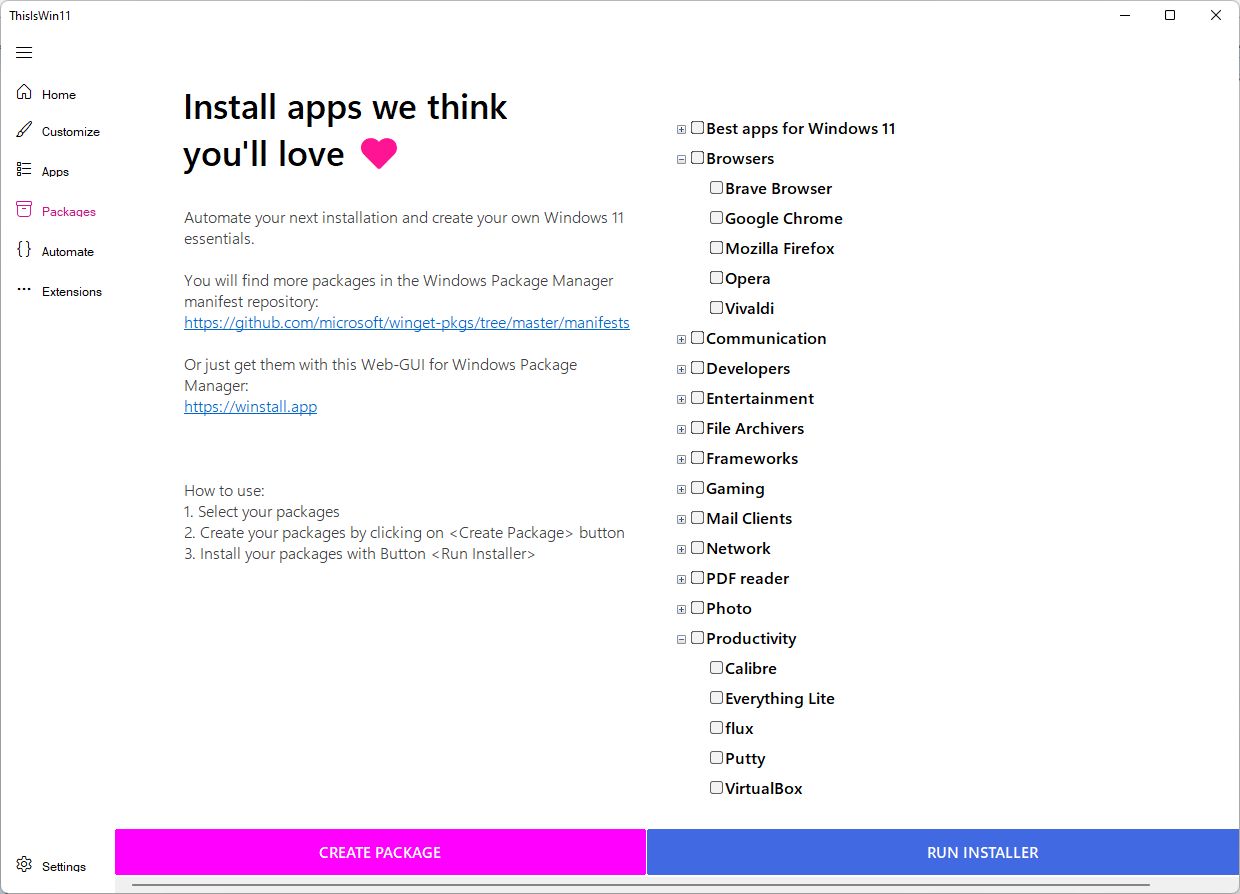Check the Productivity category checkbox

pos(697,638)
